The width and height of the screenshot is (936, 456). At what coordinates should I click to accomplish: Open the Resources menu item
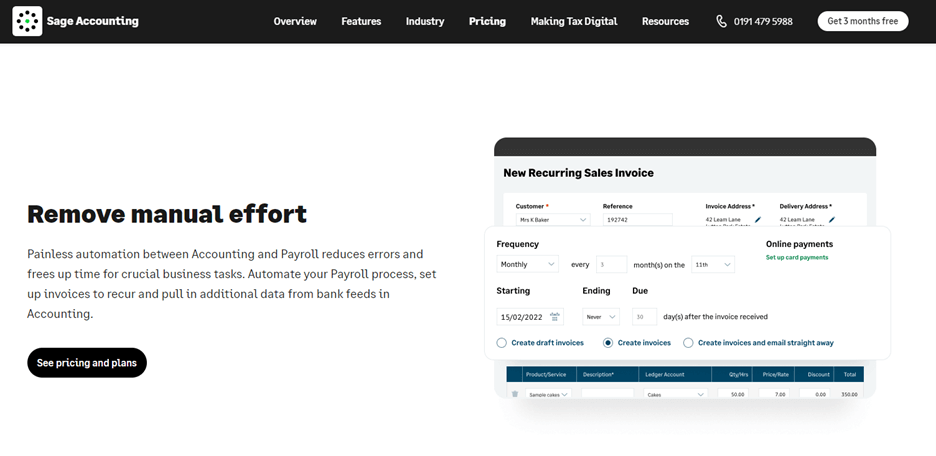click(665, 21)
